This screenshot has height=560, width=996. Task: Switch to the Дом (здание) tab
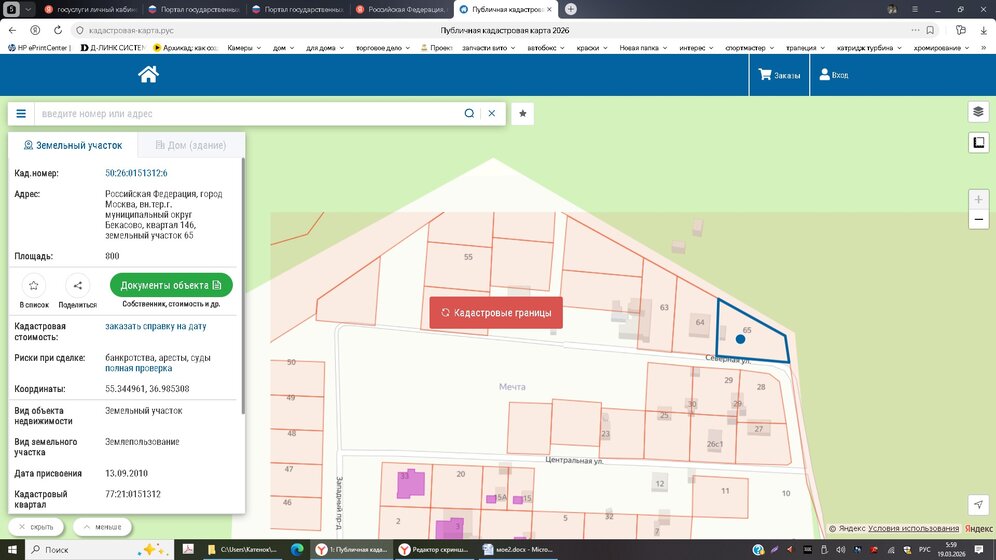pyautogui.click(x=191, y=145)
